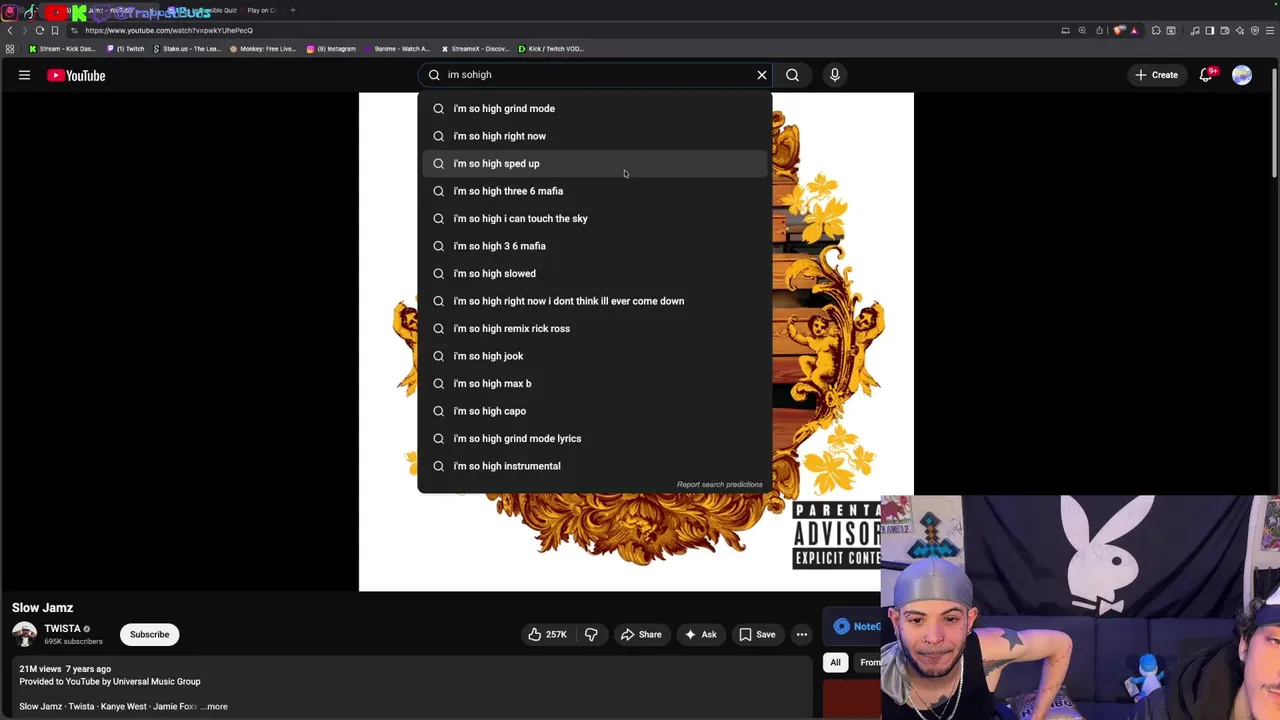Open the TWISTA channel name link
The height and width of the screenshot is (720, 1280).
62,629
